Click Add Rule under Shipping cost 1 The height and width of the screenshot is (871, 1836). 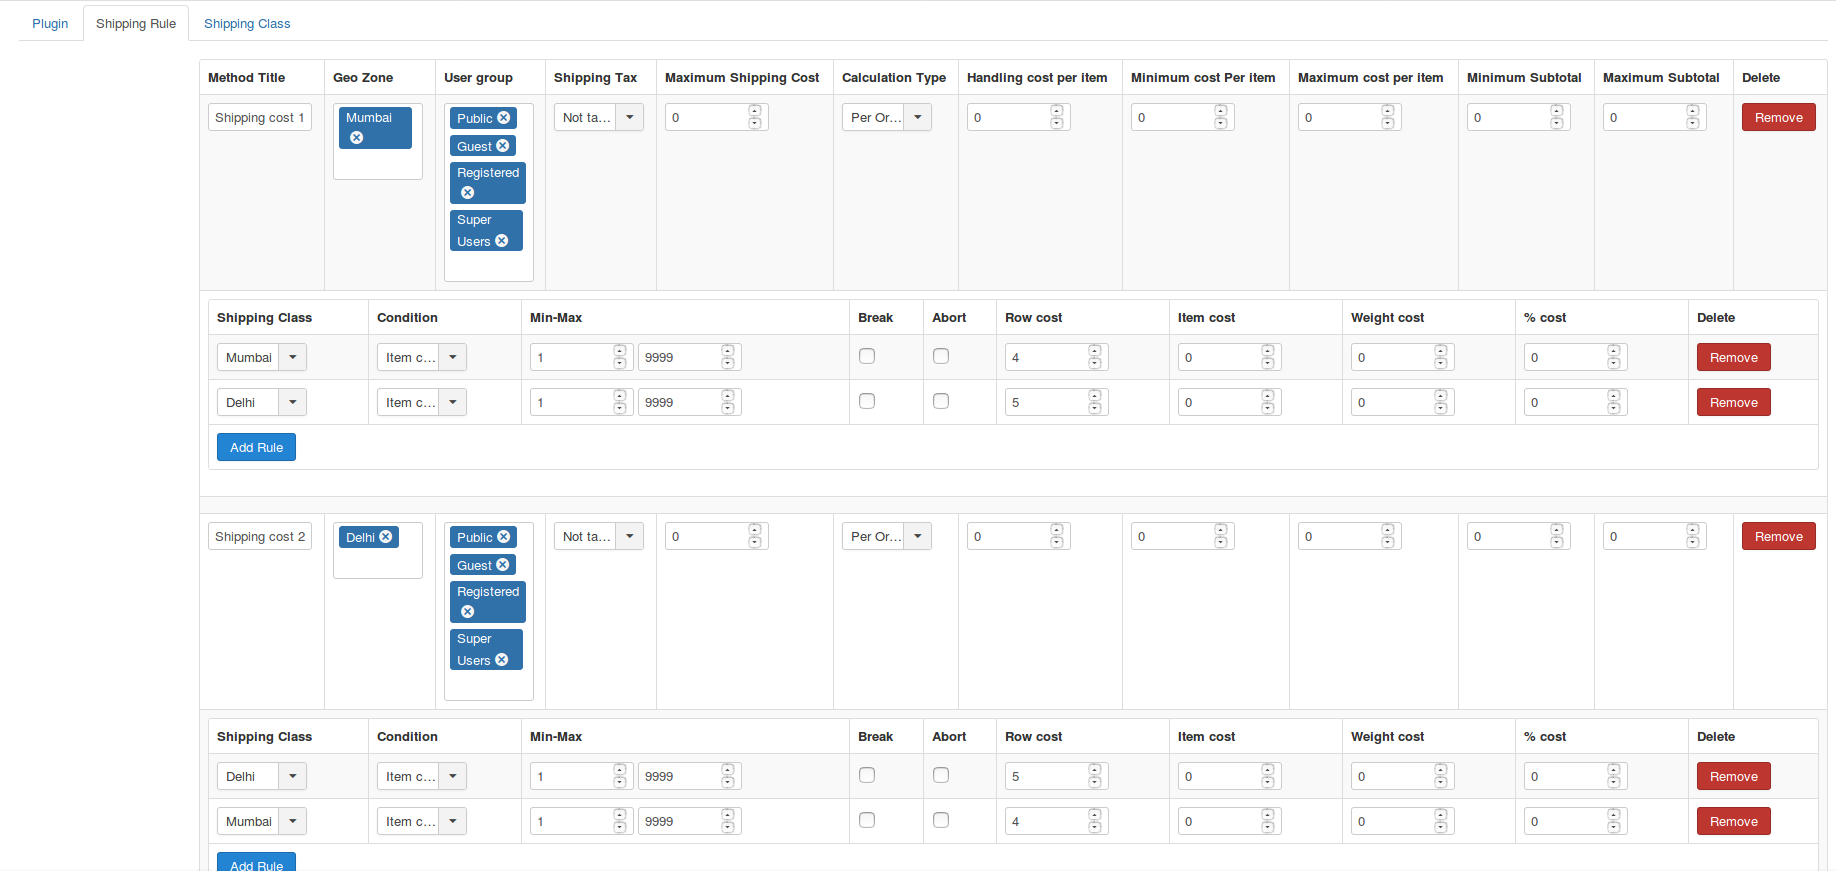pos(256,447)
